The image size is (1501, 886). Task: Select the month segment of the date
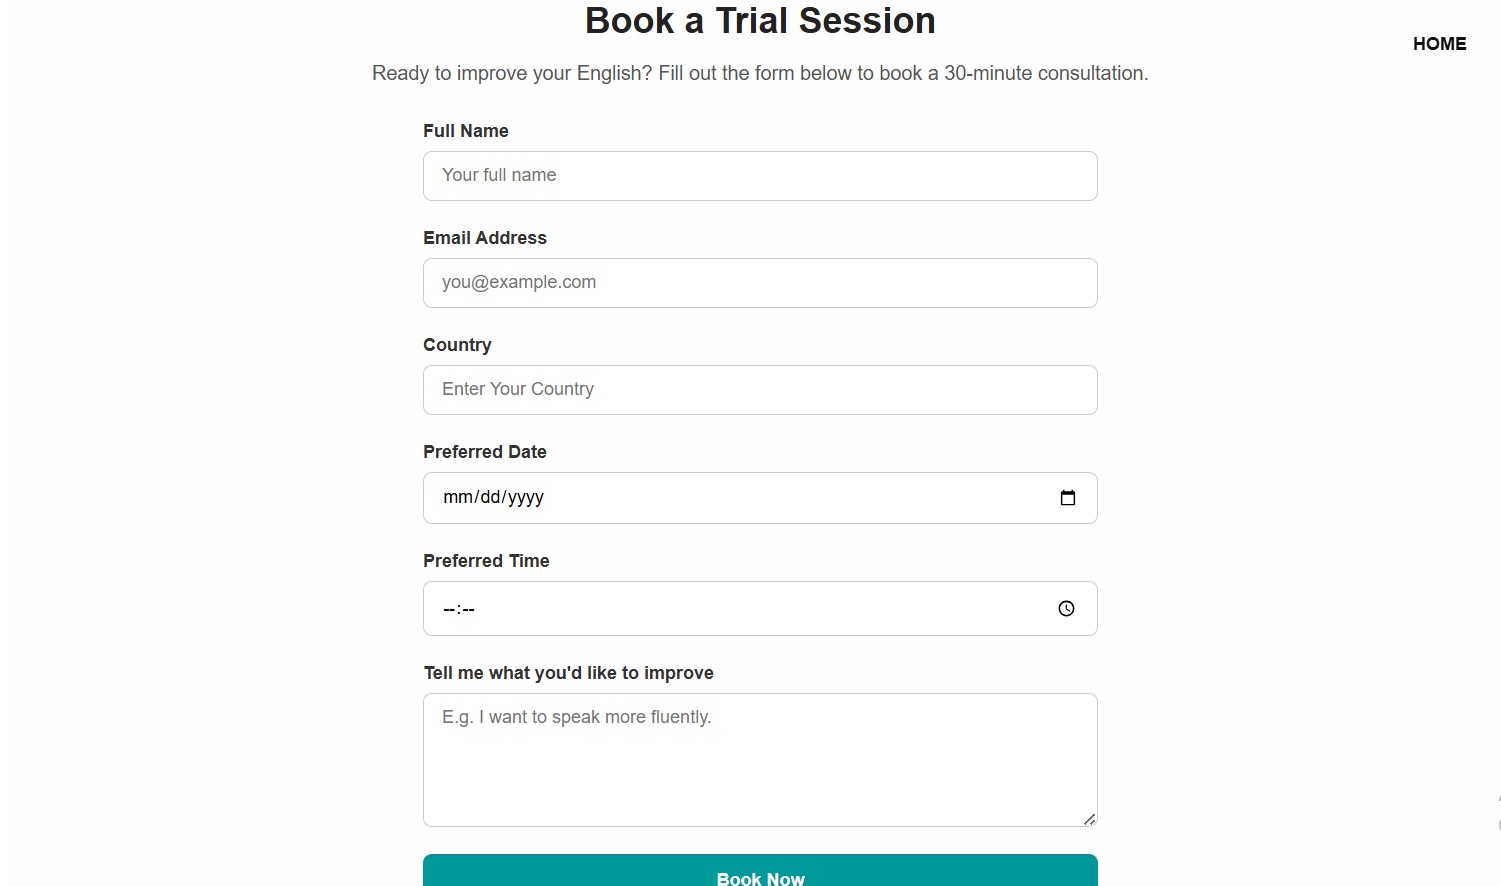(x=457, y=498)
